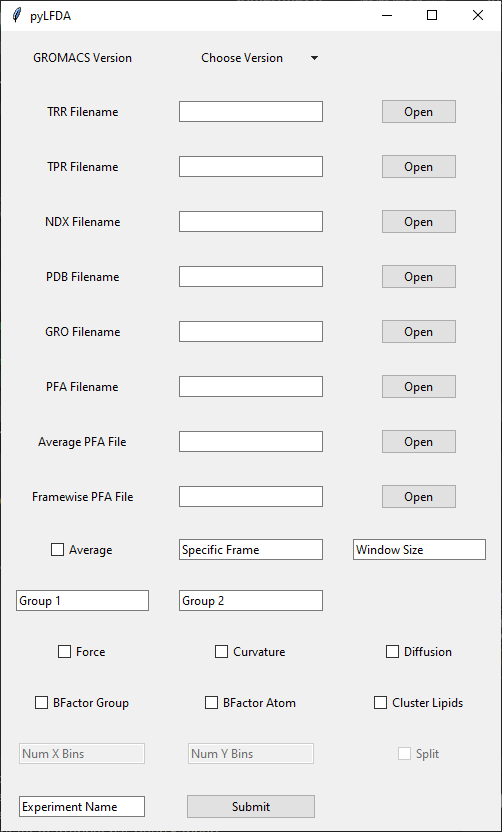The image size is (502, 832).
Task: Open file browser for Average PFA File
Action: (x=419, y=441)
